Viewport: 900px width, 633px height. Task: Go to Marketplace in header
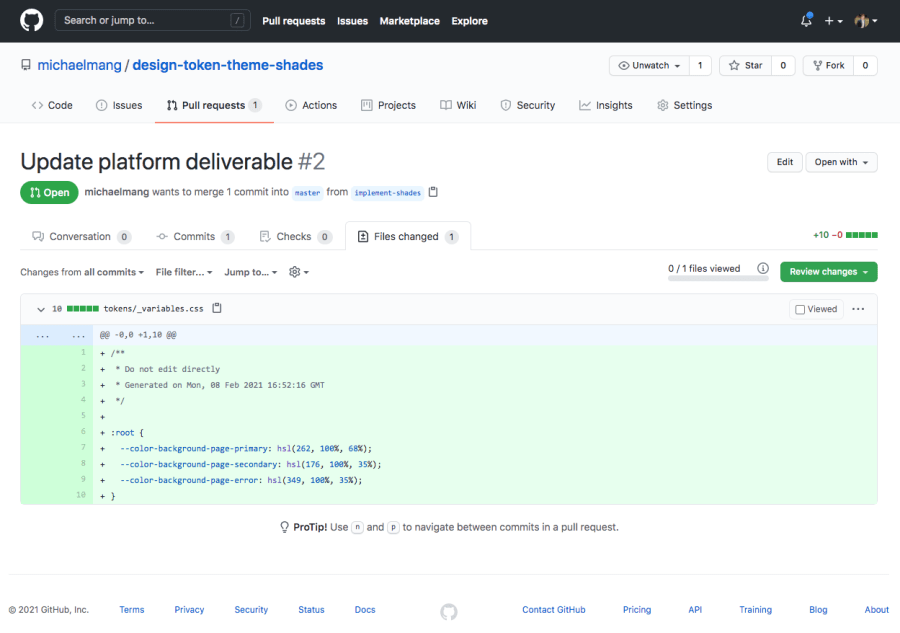[409, 21]
